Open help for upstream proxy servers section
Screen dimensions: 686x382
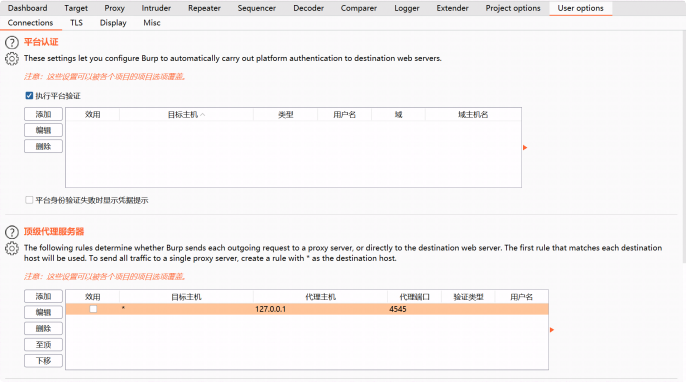12,232
